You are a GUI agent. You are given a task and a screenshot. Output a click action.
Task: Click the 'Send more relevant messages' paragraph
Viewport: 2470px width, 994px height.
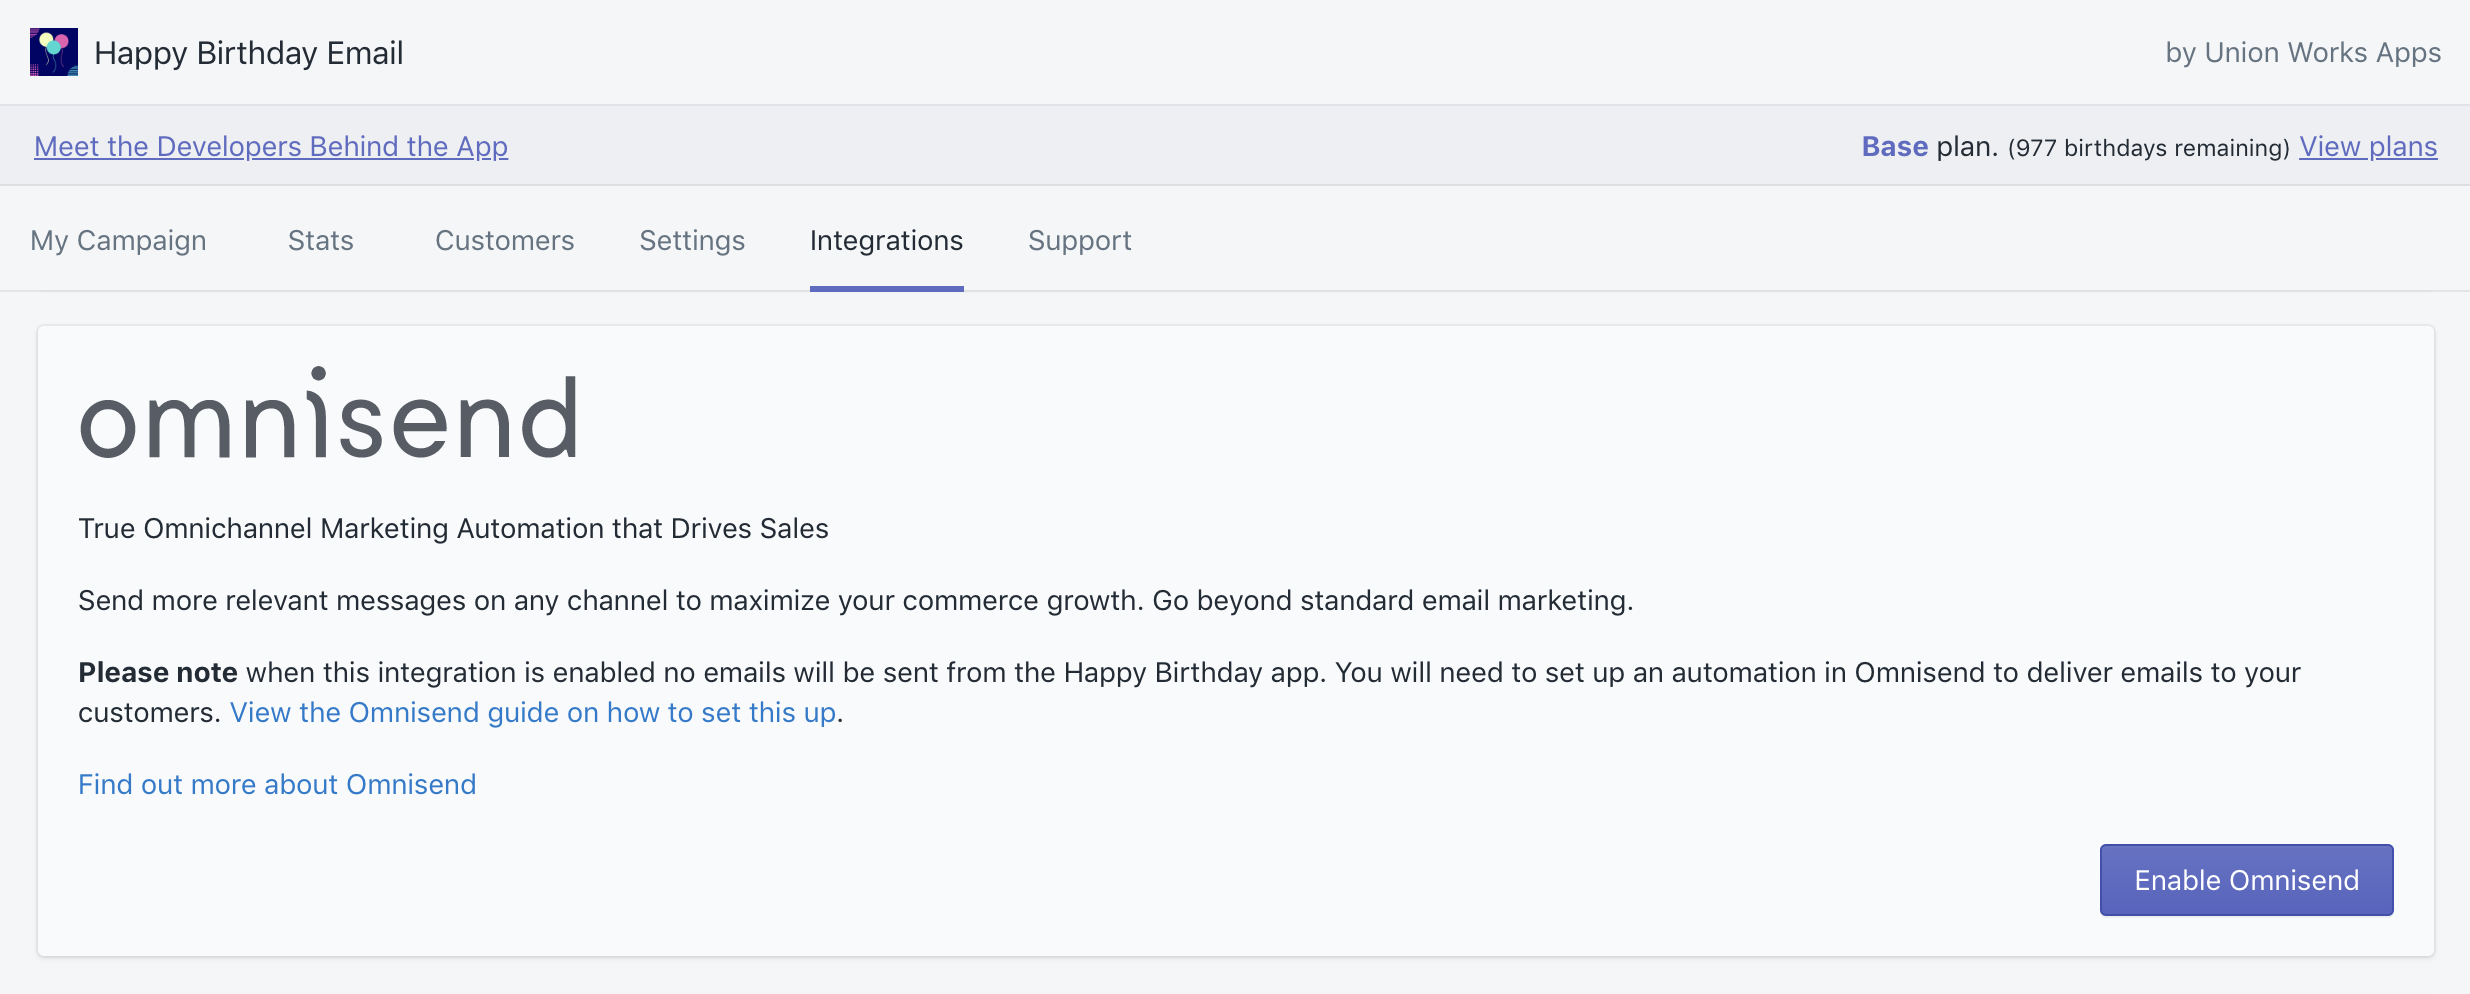point(855,601)
